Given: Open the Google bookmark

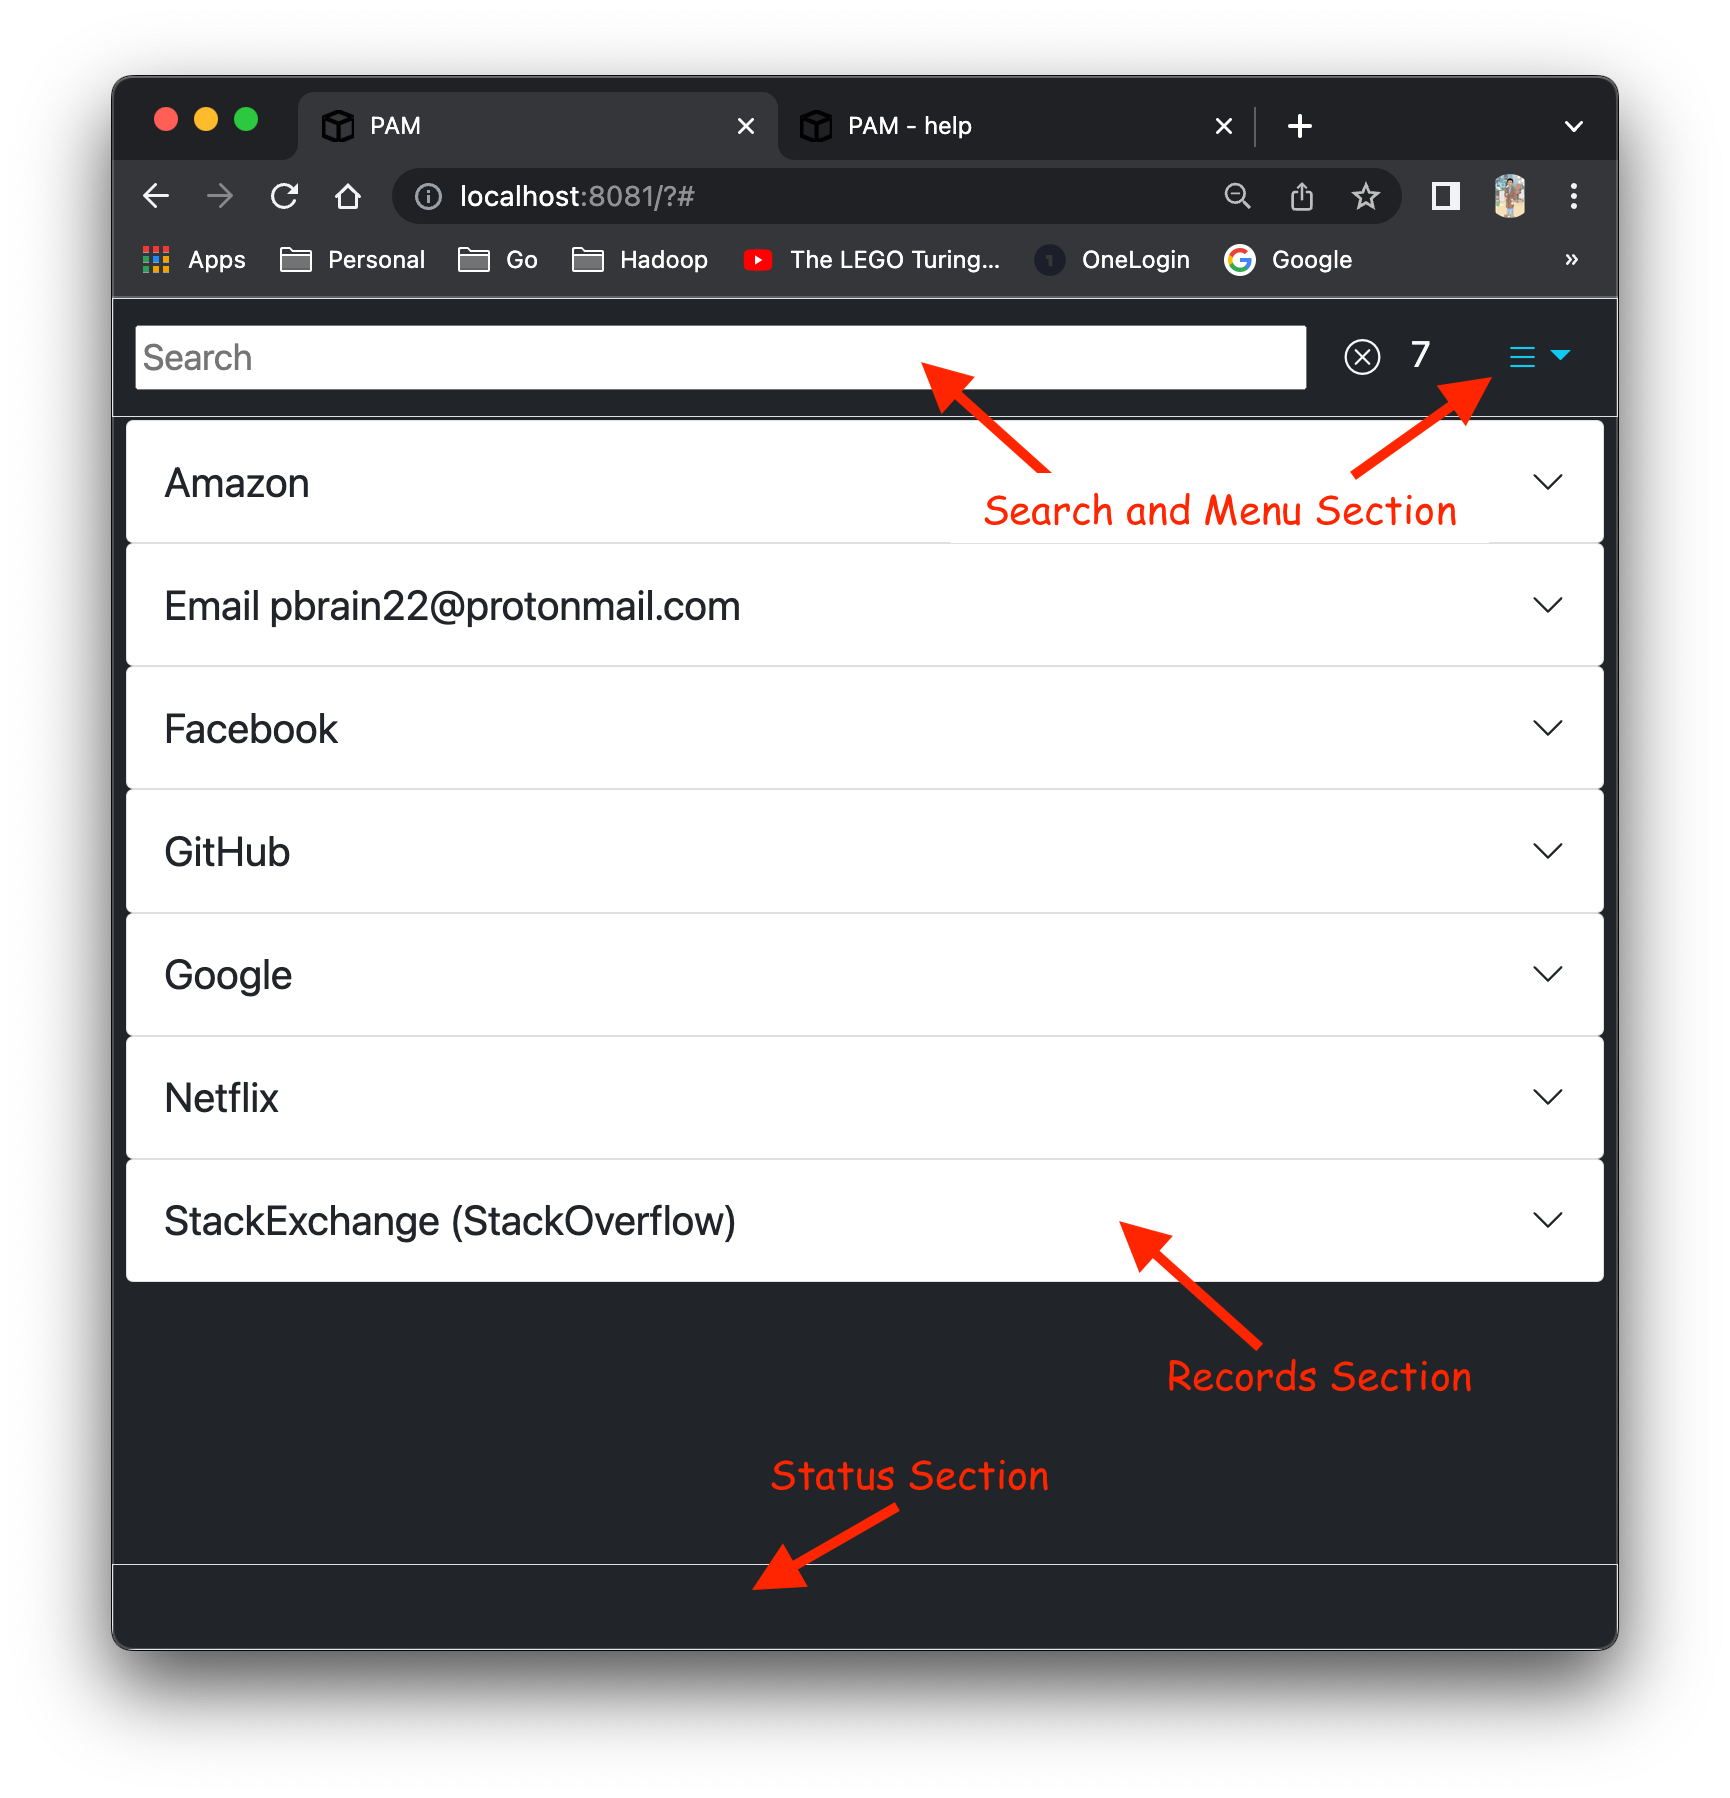Looking at the screenshot, I should (1288, 260).
